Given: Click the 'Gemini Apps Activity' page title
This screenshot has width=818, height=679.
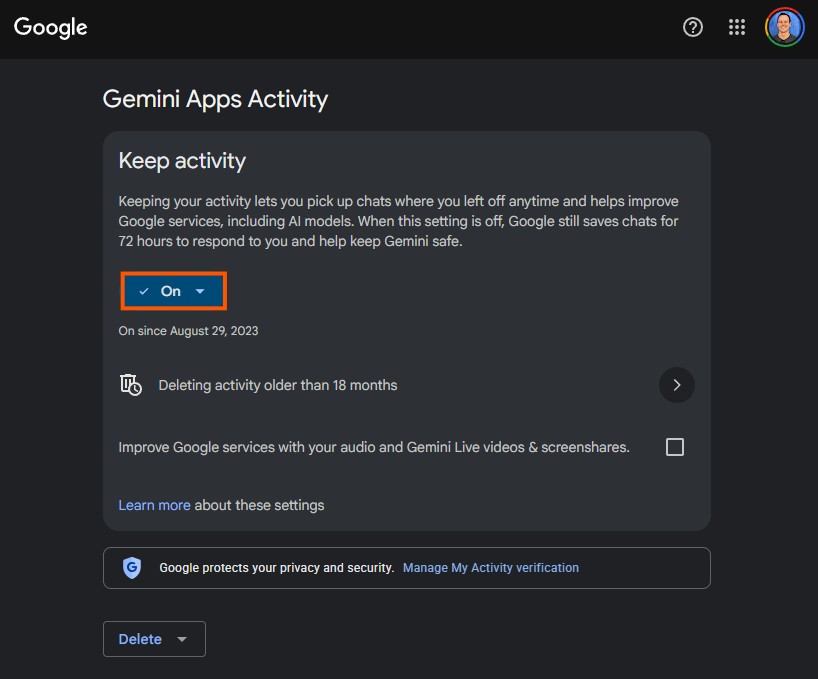Looking at the screenshot, I should click(x=215, y=99).
